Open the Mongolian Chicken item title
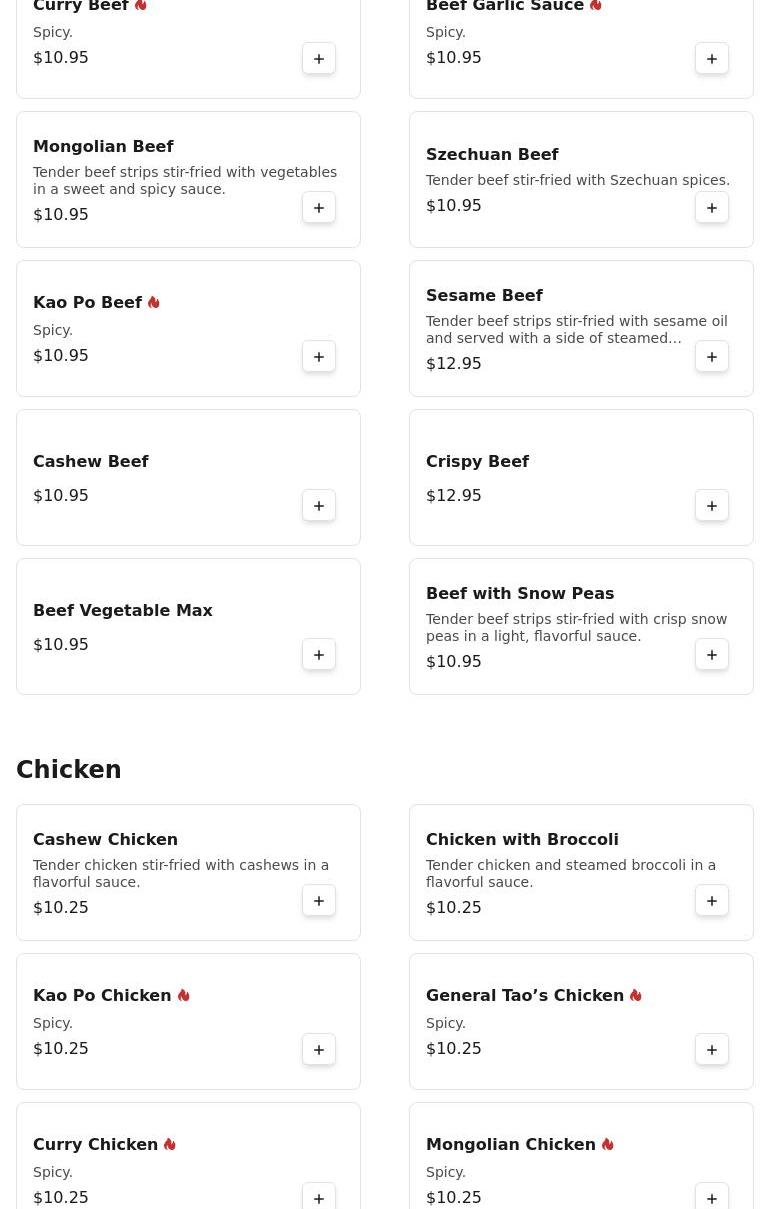770x1209 pixels. [x=510, y=1144]
